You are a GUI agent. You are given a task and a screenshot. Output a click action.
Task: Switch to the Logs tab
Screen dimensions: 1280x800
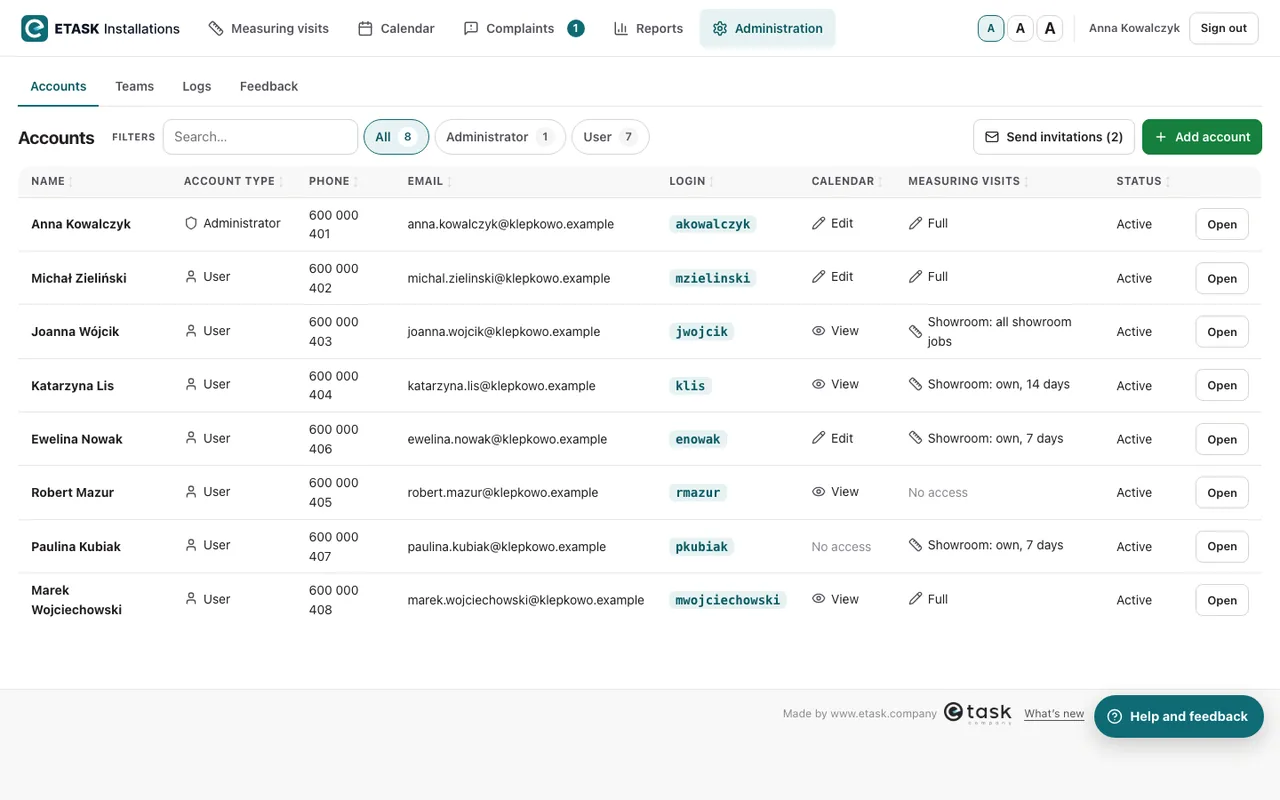click(197, 86)
